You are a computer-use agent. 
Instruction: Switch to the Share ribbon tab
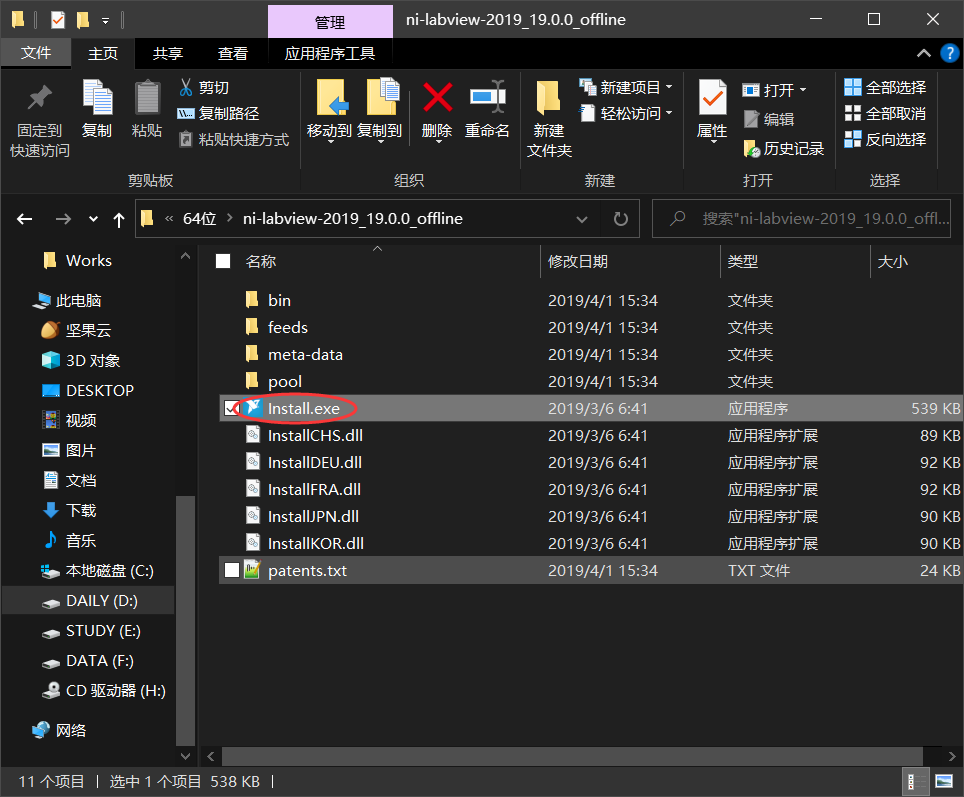point(168,54)
